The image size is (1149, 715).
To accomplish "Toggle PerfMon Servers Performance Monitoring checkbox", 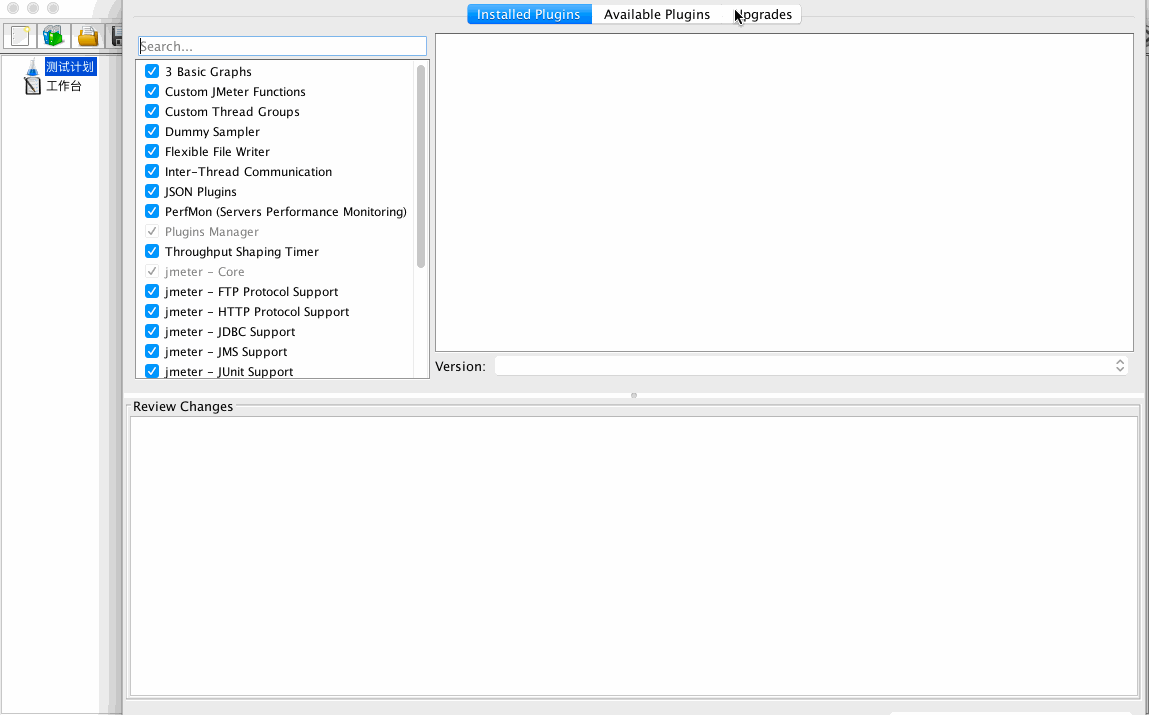I will point(152,211).
